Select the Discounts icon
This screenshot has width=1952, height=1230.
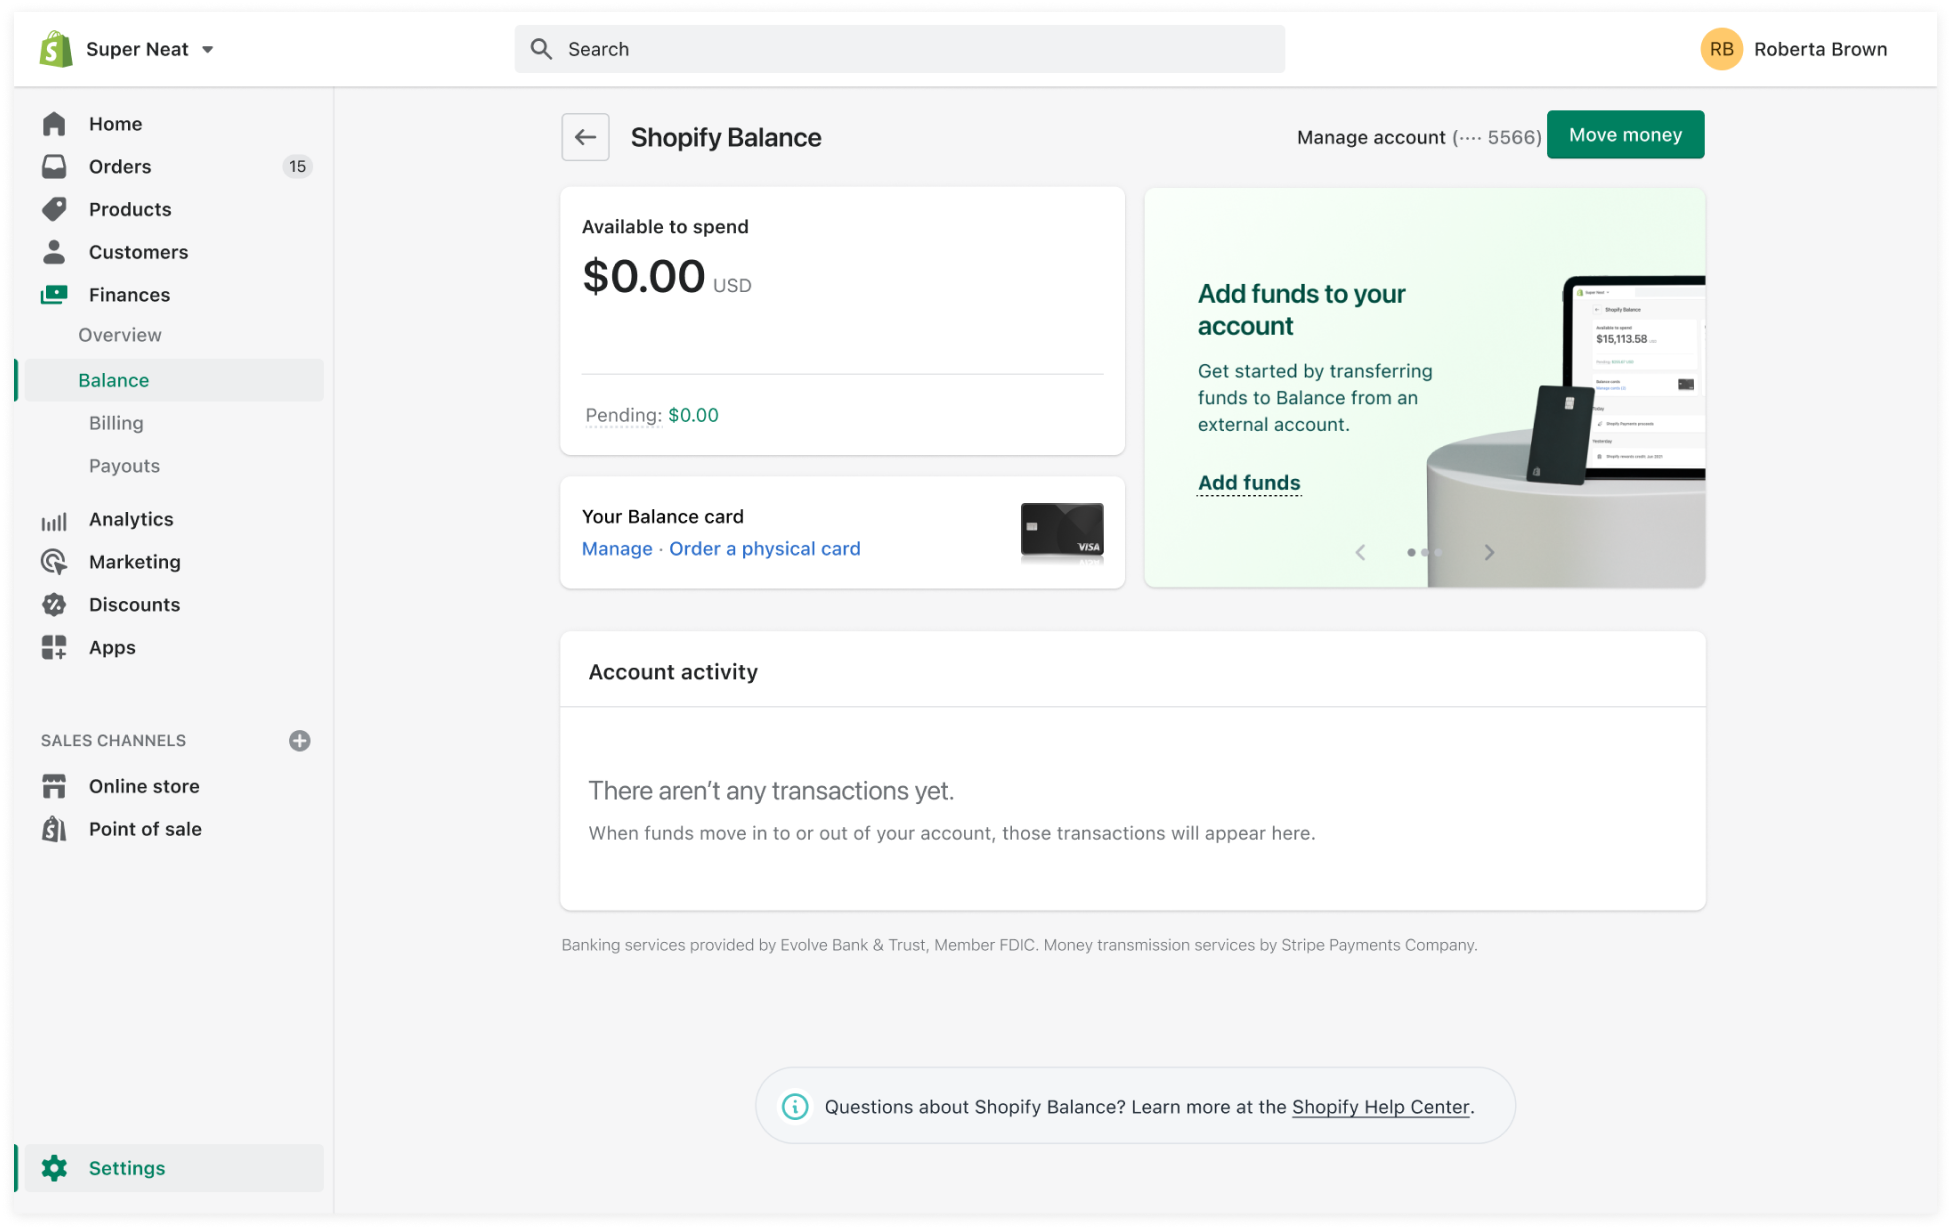pos(54,604)
